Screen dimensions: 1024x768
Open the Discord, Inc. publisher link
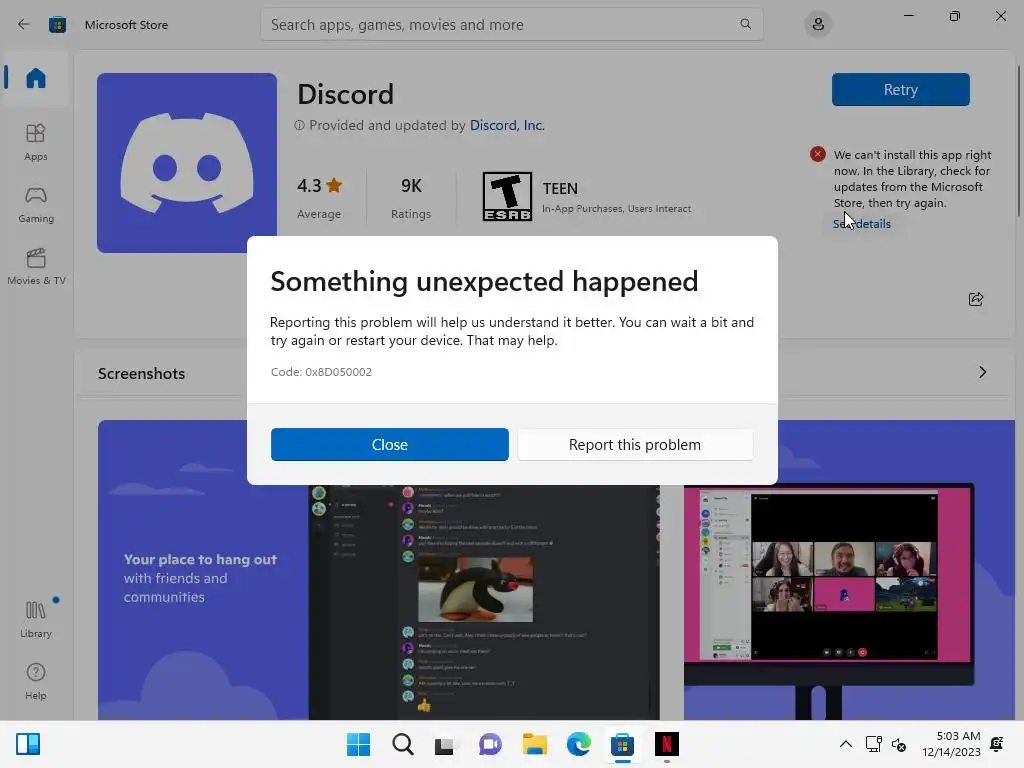[x=507, y=125]
